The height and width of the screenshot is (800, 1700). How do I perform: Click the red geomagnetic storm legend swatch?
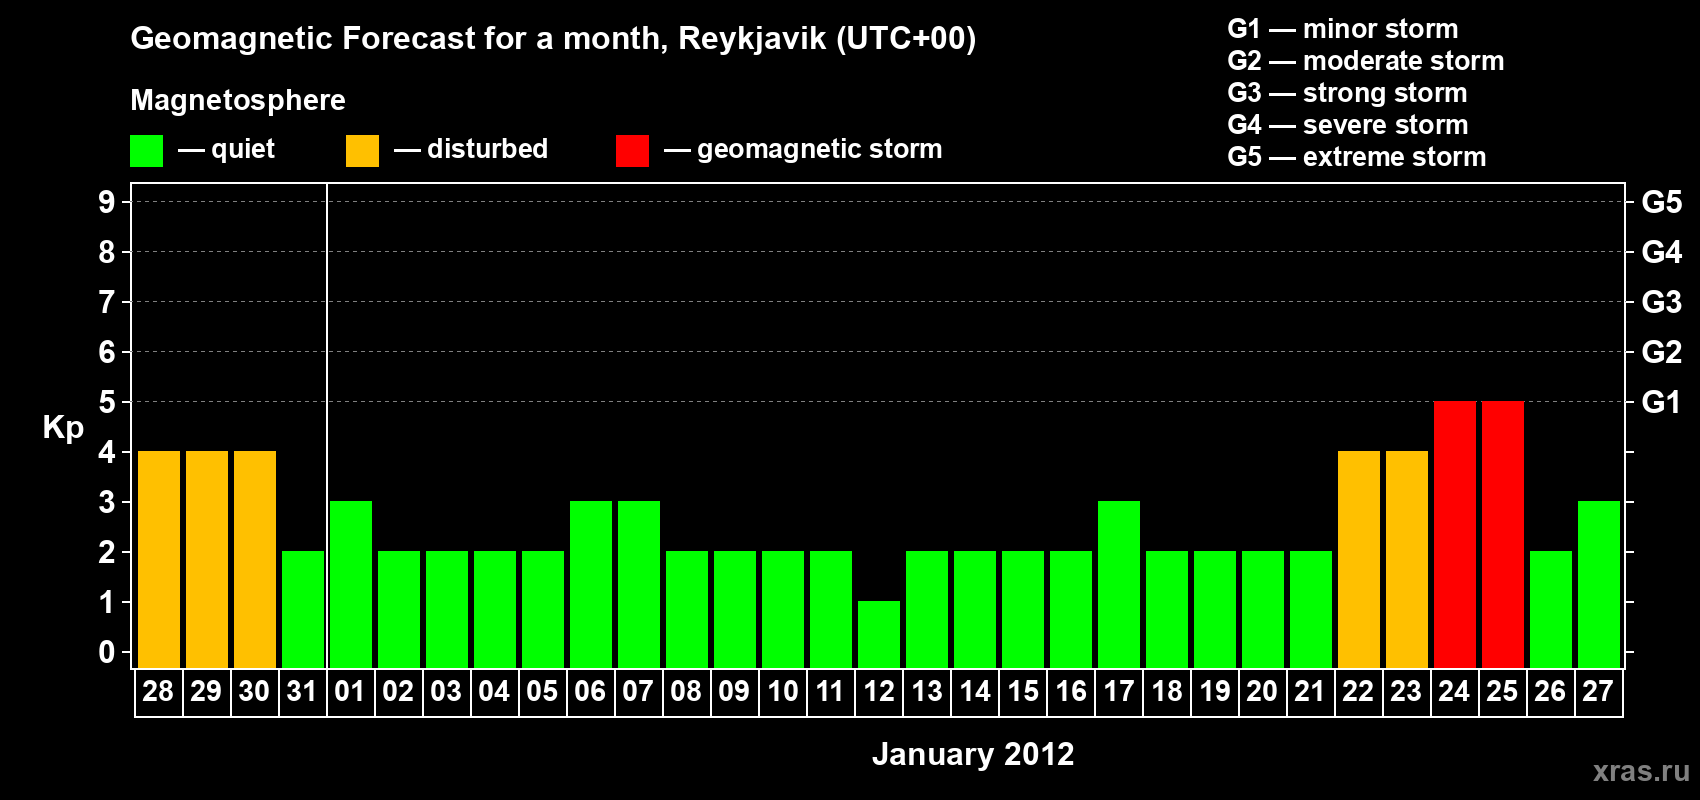(x=633, y=151)
